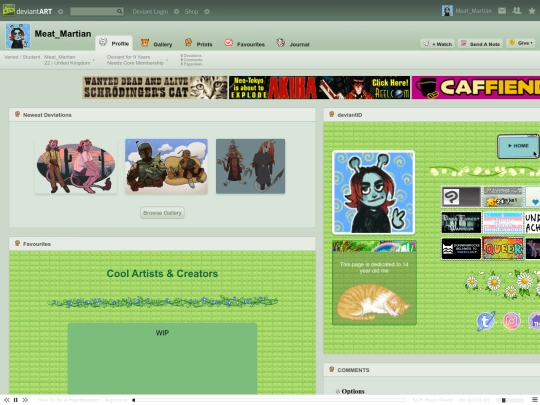Click the large Meat_Martian profile avatar
The height and width of the screenshot is (405, 540).
click(18, 36)
